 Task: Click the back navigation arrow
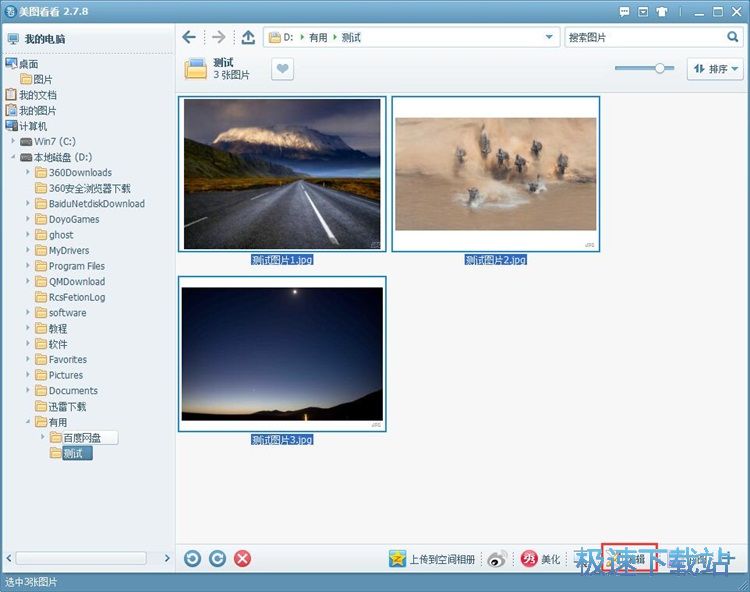189,37
